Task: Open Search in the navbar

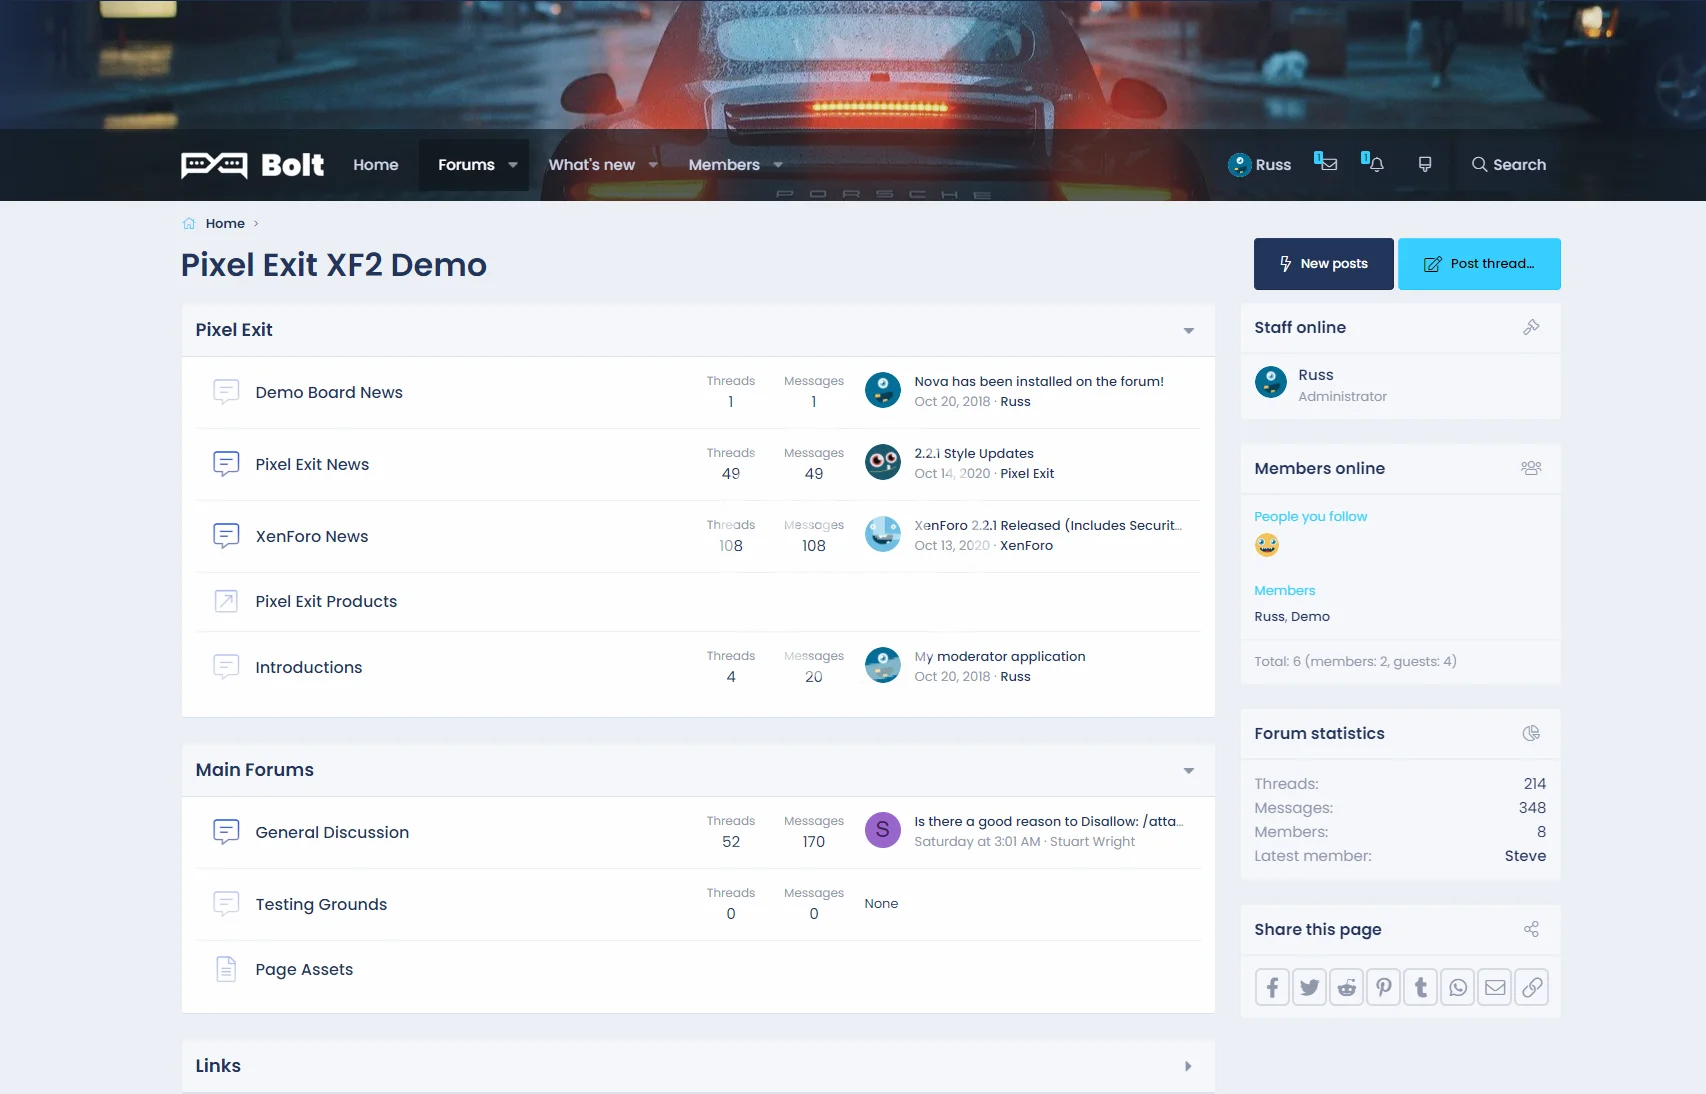Action: coord(1509,165)
